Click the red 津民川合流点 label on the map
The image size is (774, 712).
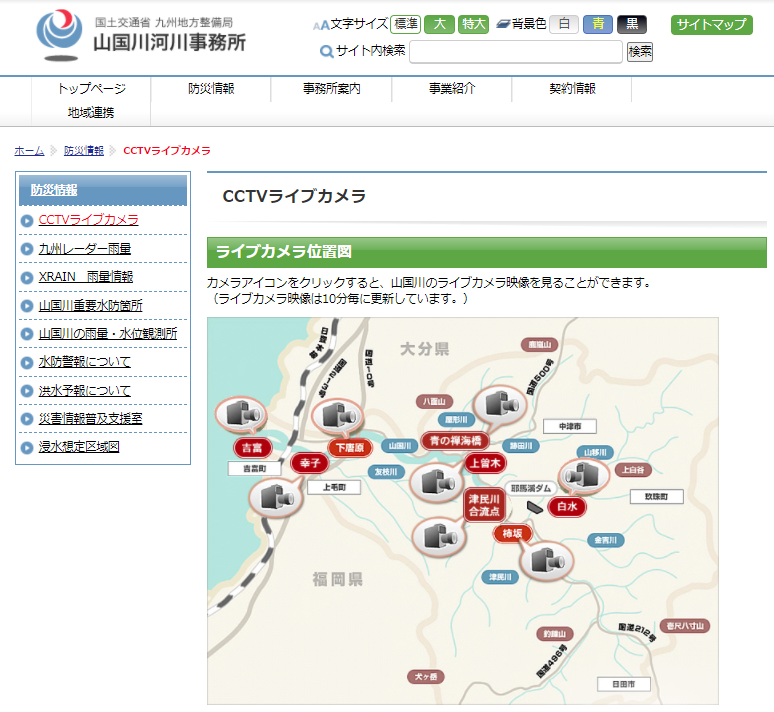click(x=484, y=505)
